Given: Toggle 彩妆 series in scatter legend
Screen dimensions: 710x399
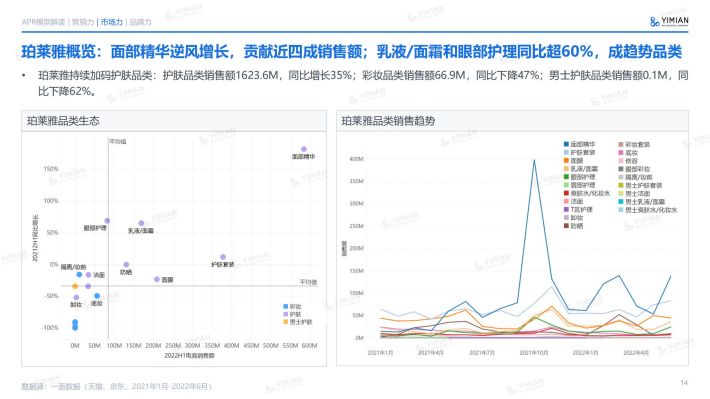Looking at the screenshot, I should click(x=292, y=307).
